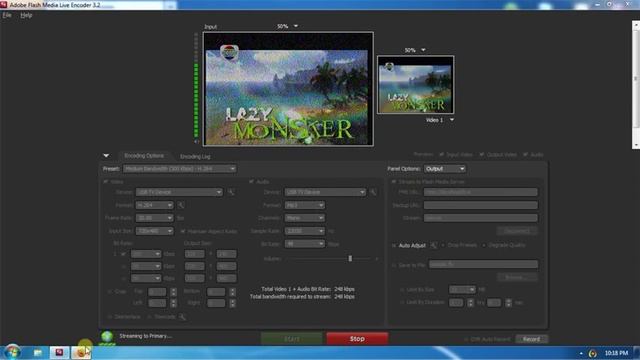Open the third pinned taskbar application
The width and height of the screenshot is (640, 360).
coord(81,353)
